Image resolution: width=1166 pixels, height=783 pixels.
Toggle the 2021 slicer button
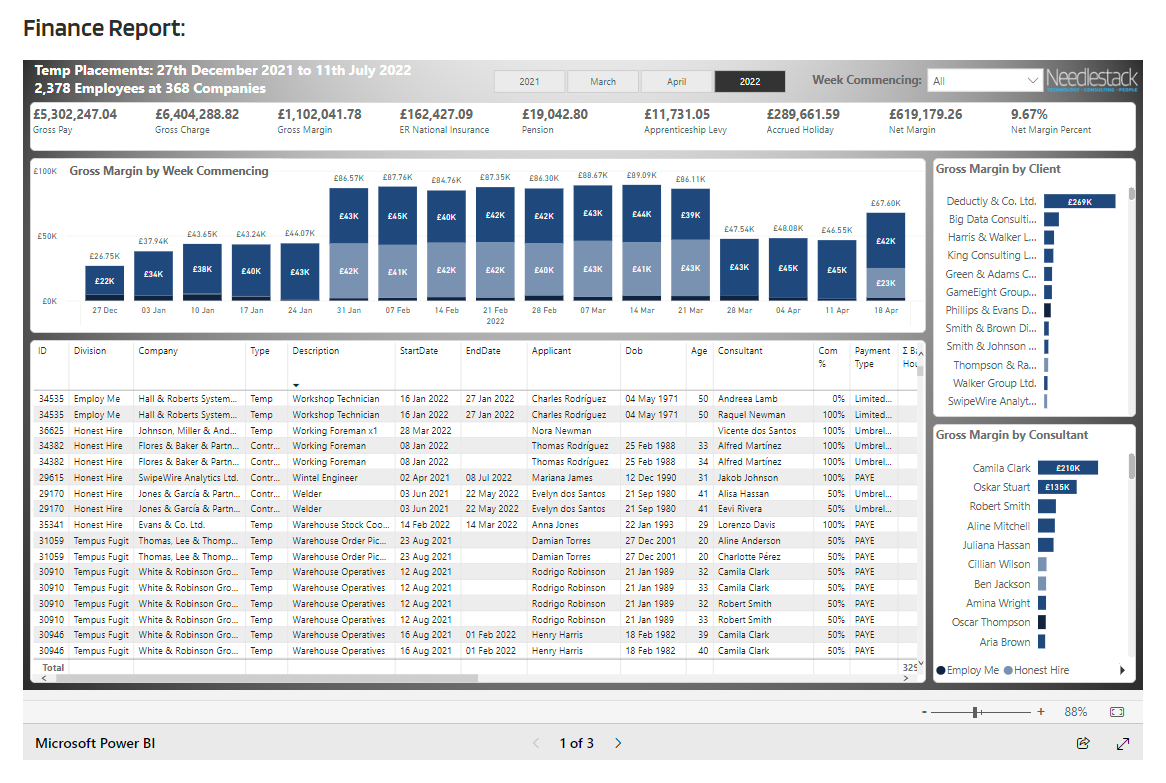coord(529,82)
